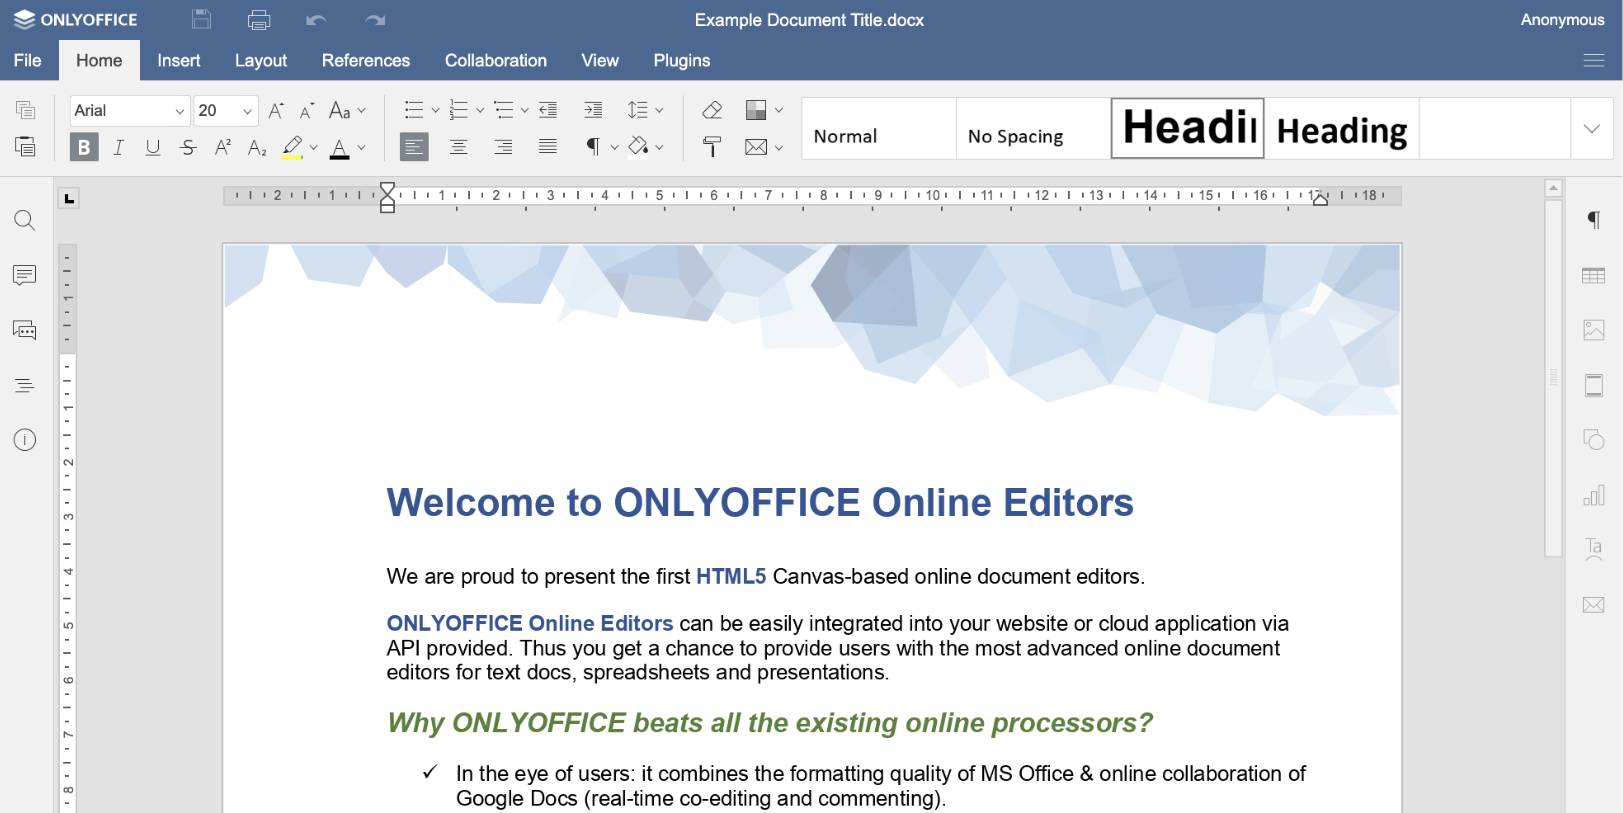1623x813 pixels.
Task: Click the Save icon in title bar
Action: click(201, 19)
